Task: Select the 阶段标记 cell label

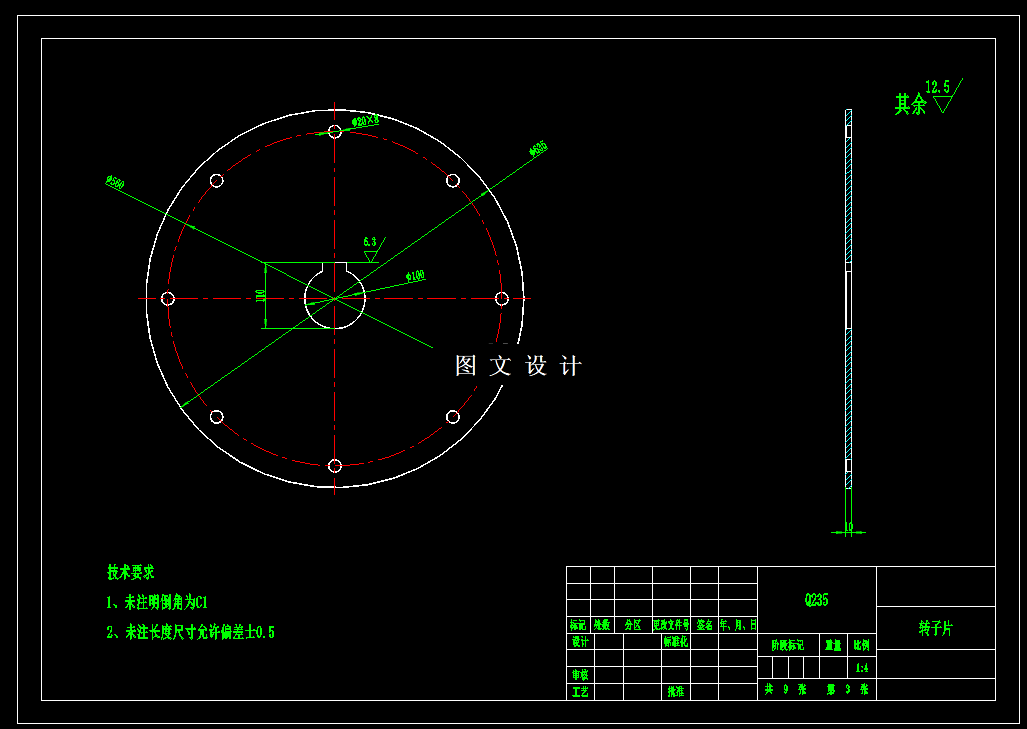Action: point(788,645)
